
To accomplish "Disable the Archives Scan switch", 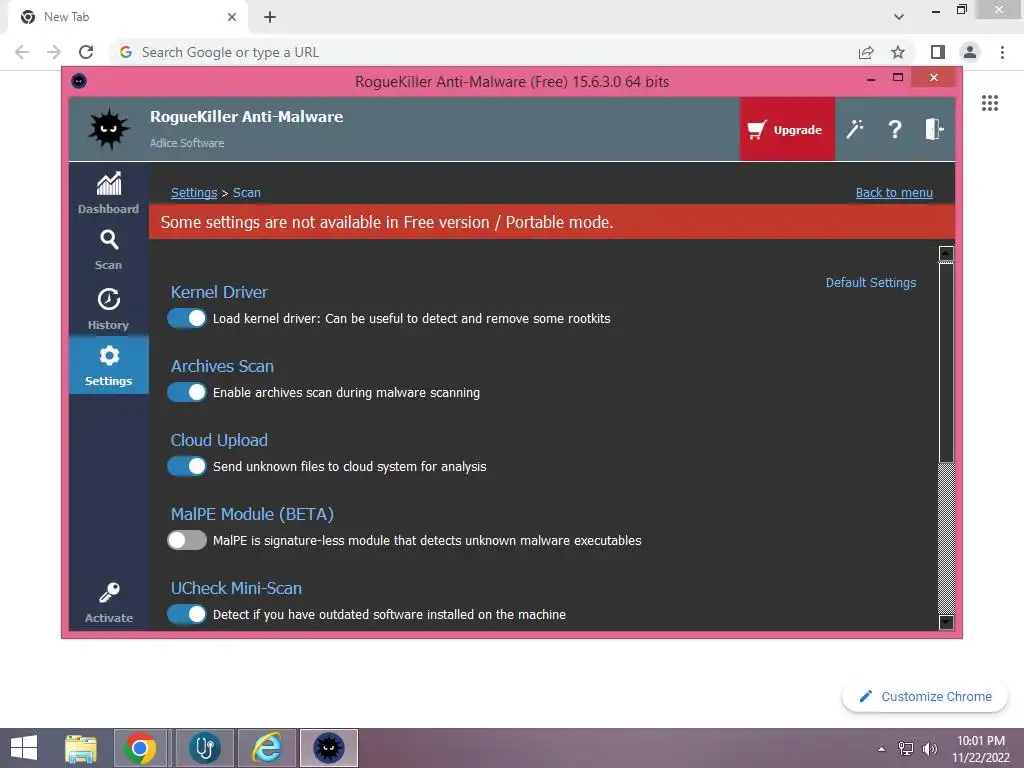I will click(187, 392).
